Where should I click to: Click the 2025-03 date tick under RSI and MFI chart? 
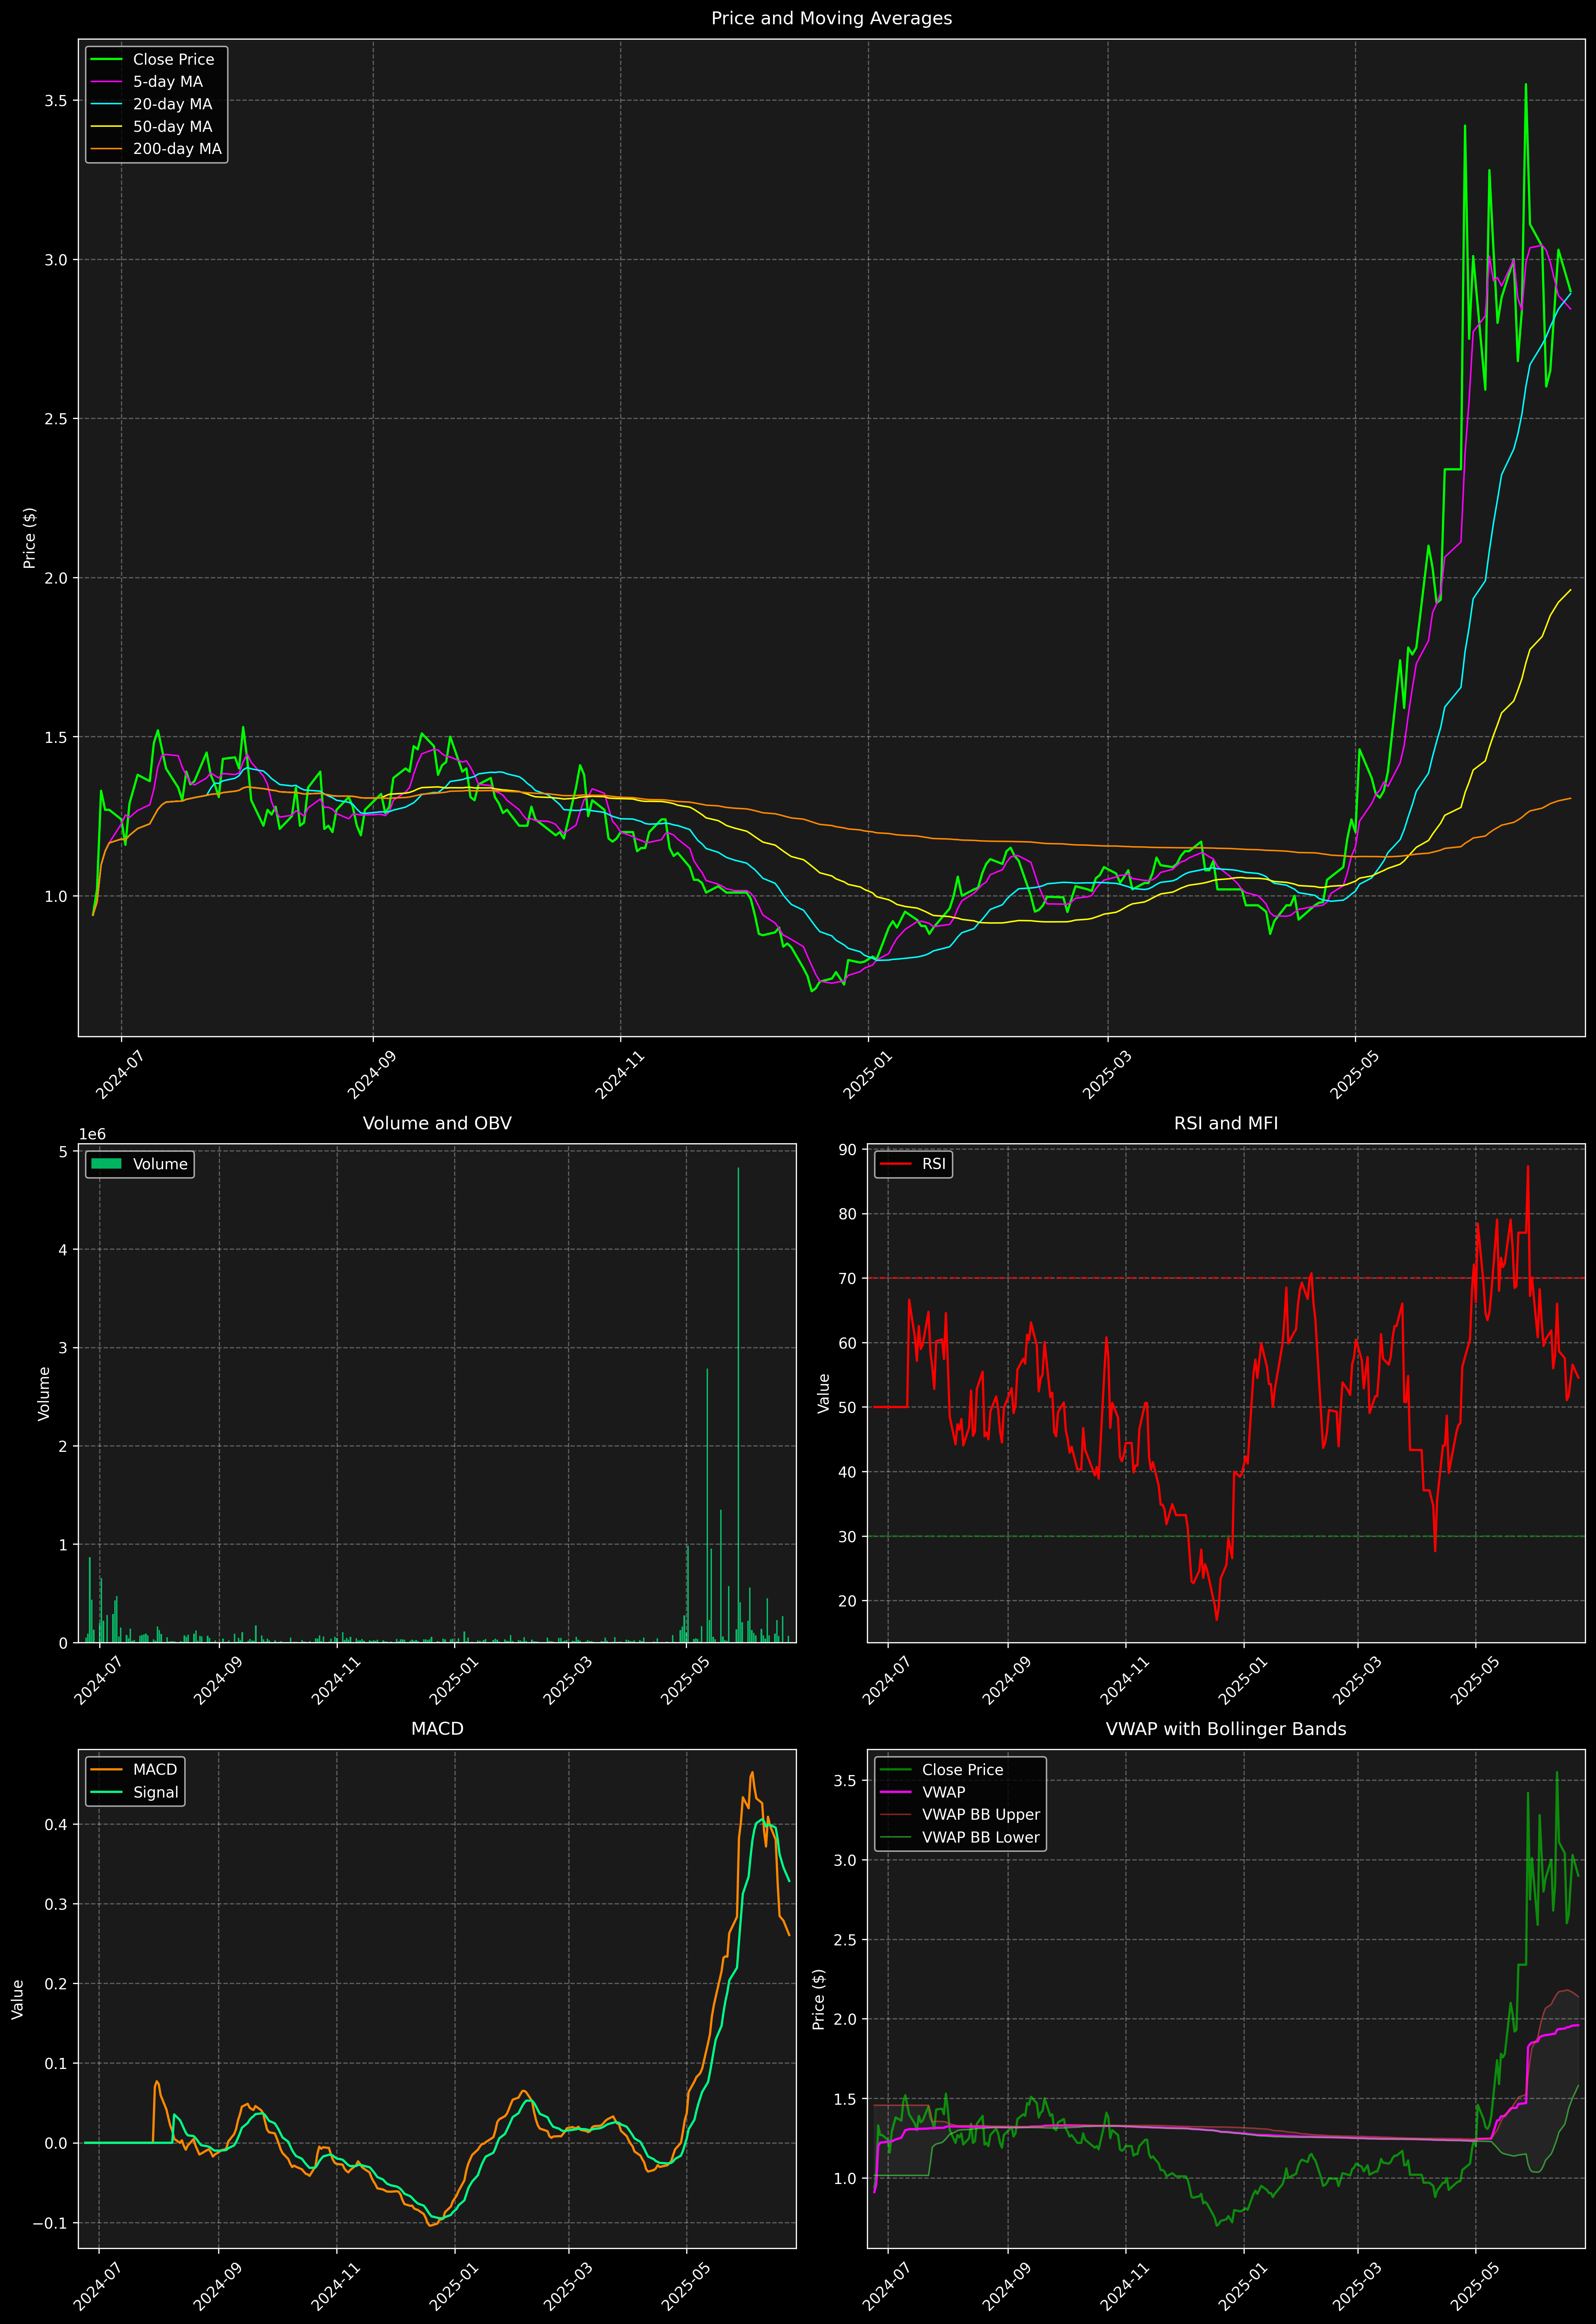coord(1357,1680)
